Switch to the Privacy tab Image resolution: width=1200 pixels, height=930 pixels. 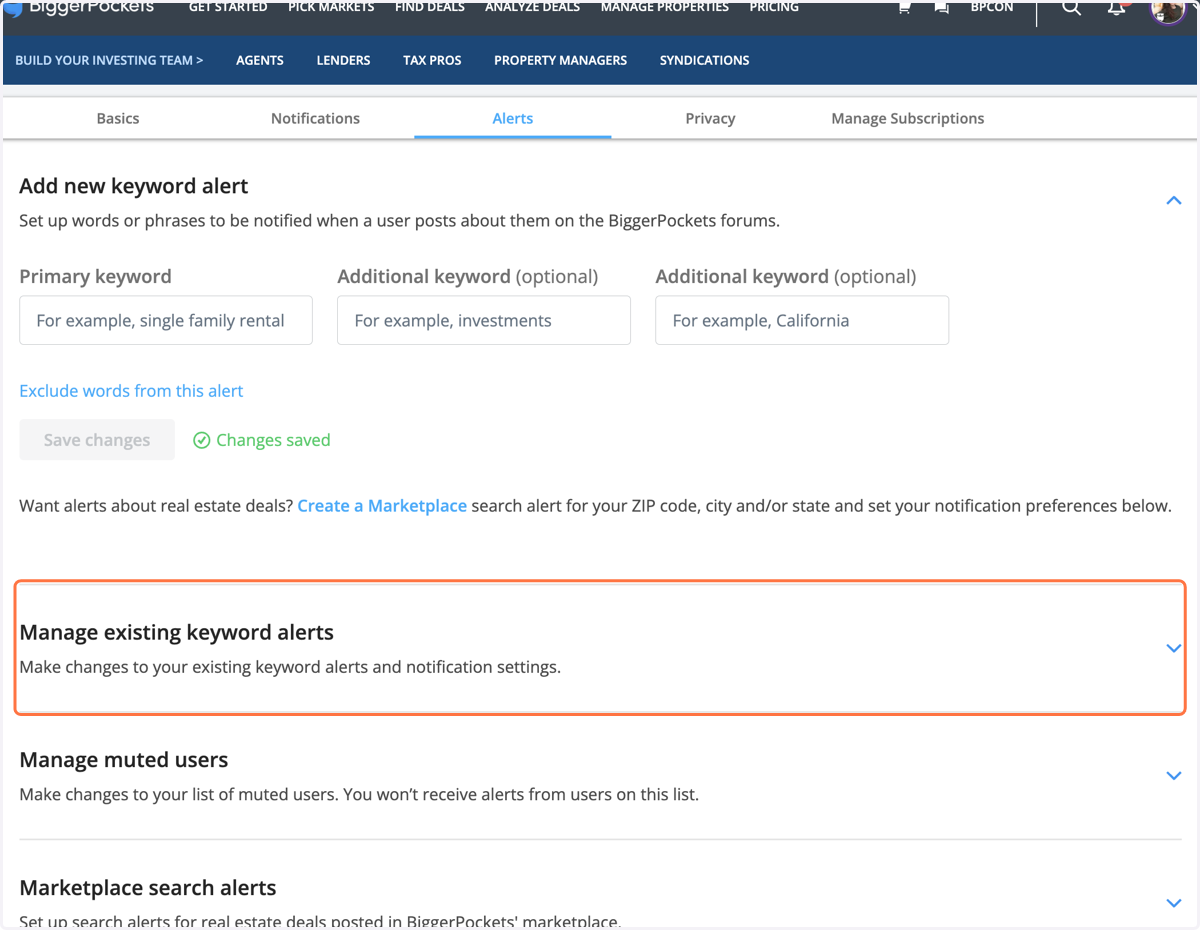[710, 118]
